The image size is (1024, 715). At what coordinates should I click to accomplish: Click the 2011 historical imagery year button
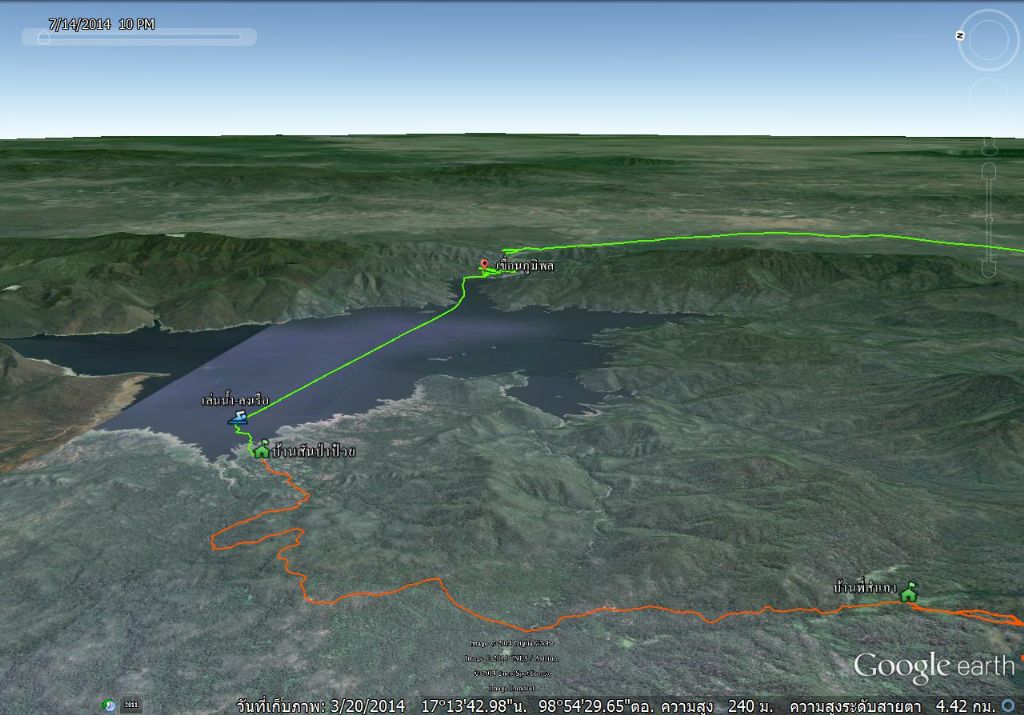[131, 705]
